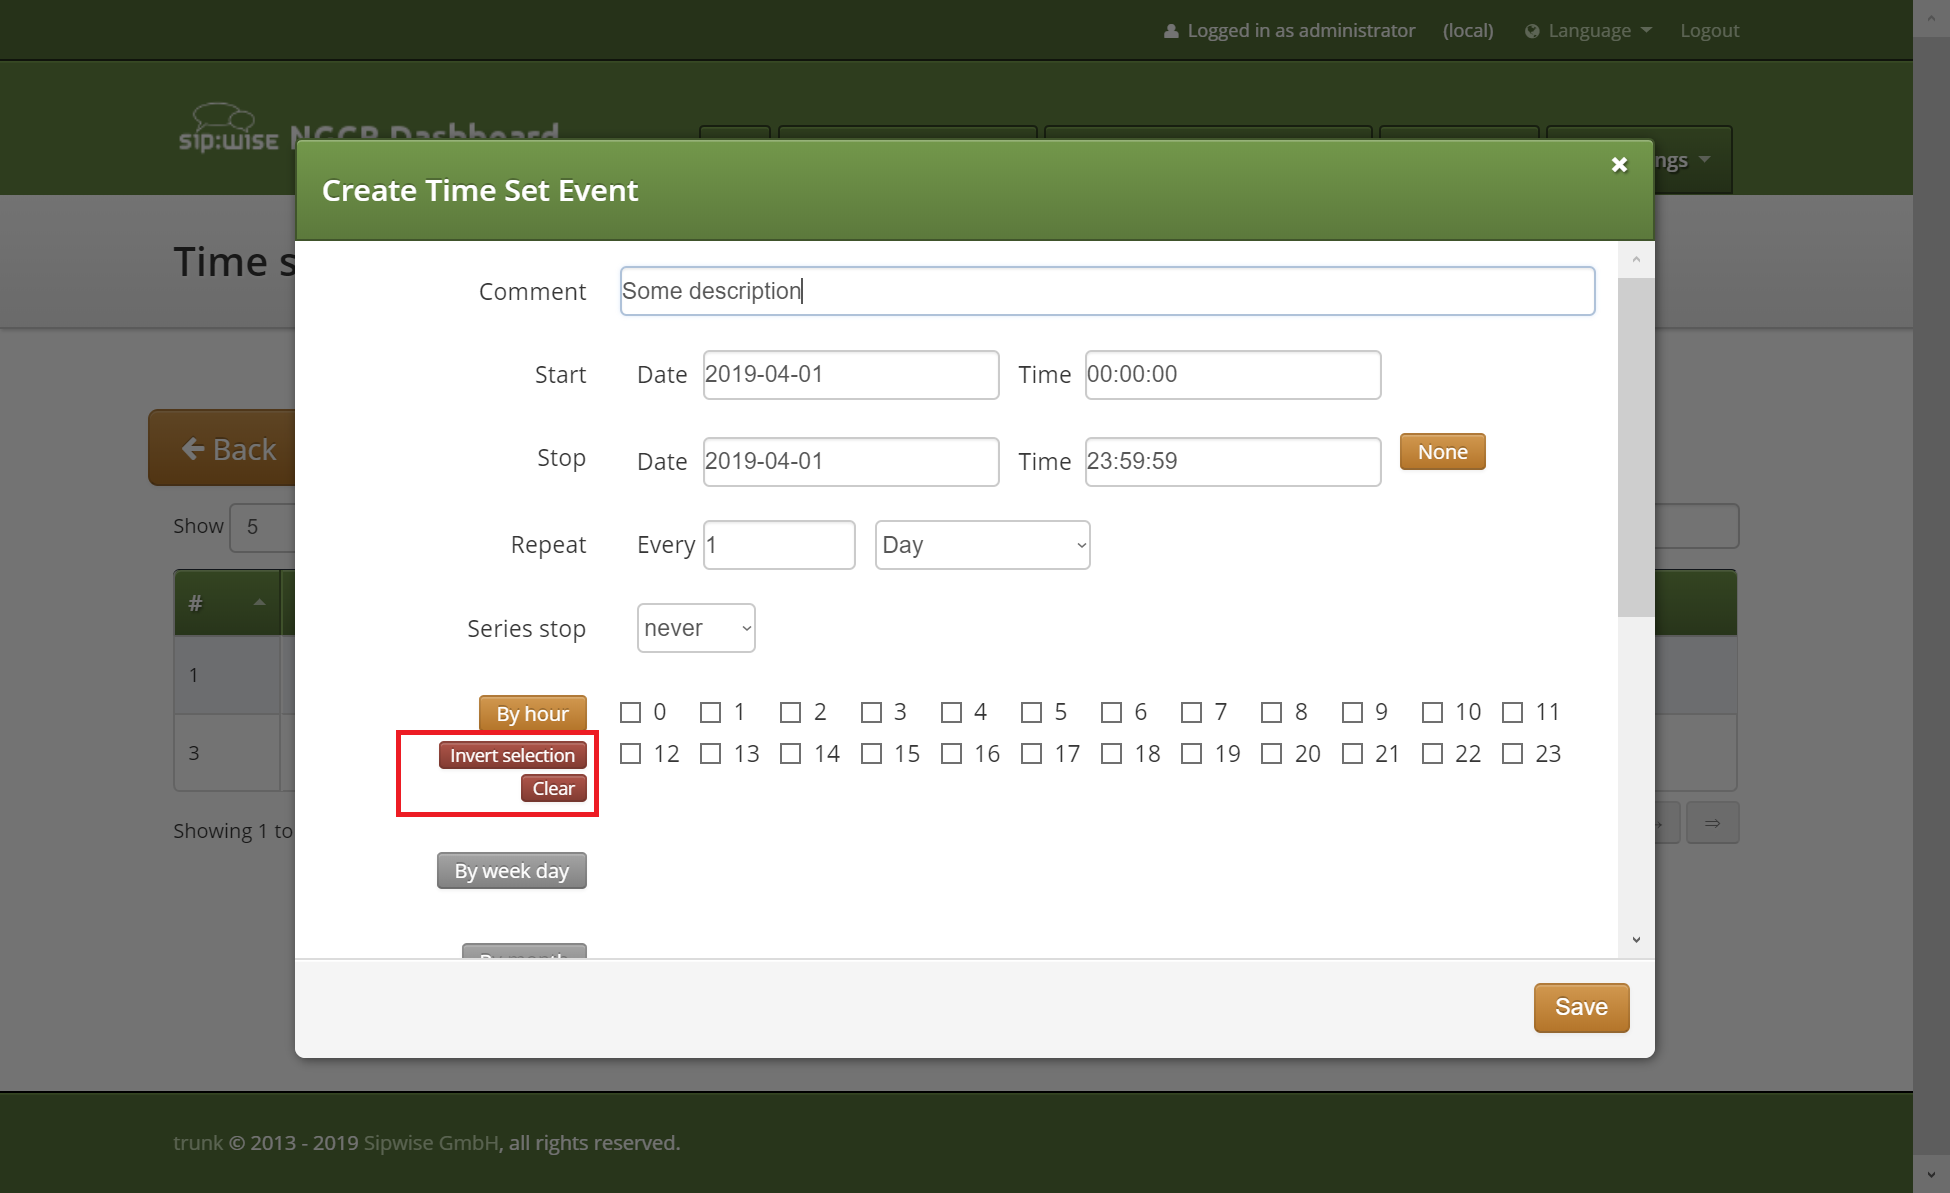
Task: Click the Clear button to reset hours
Action: 553,788
